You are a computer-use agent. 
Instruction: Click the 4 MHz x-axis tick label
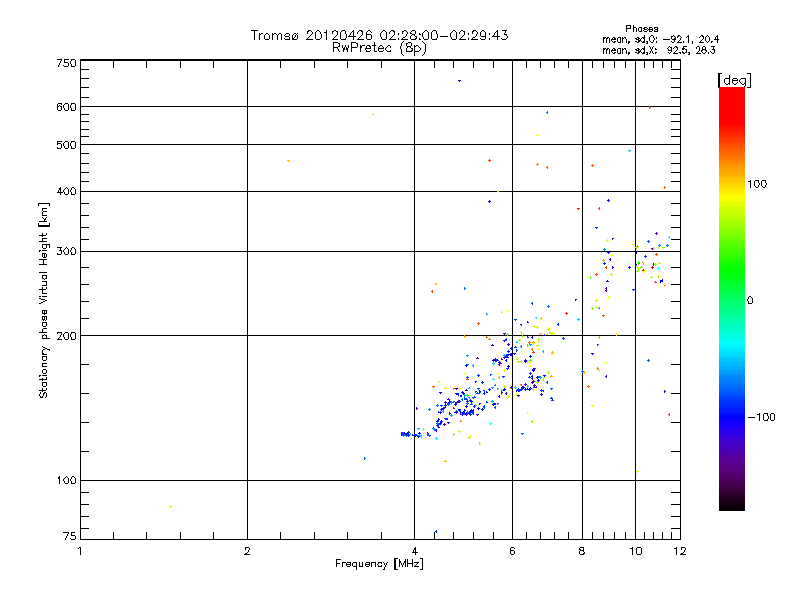[414, 551]
